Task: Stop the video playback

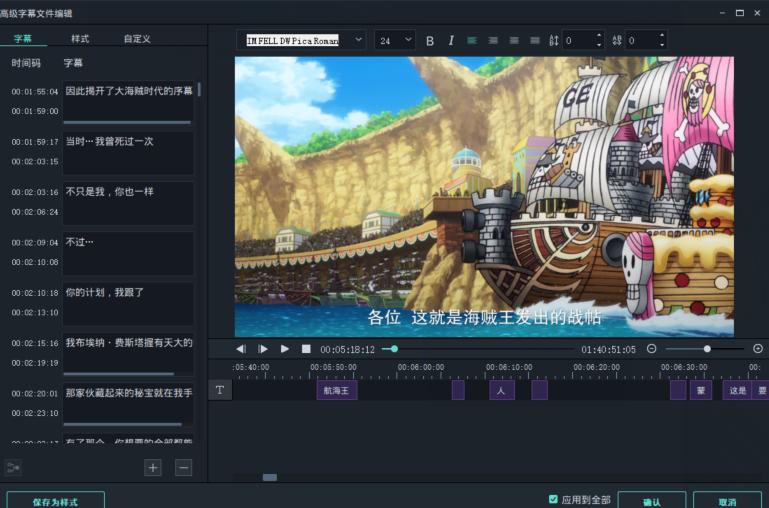Action: click(306, 349)
